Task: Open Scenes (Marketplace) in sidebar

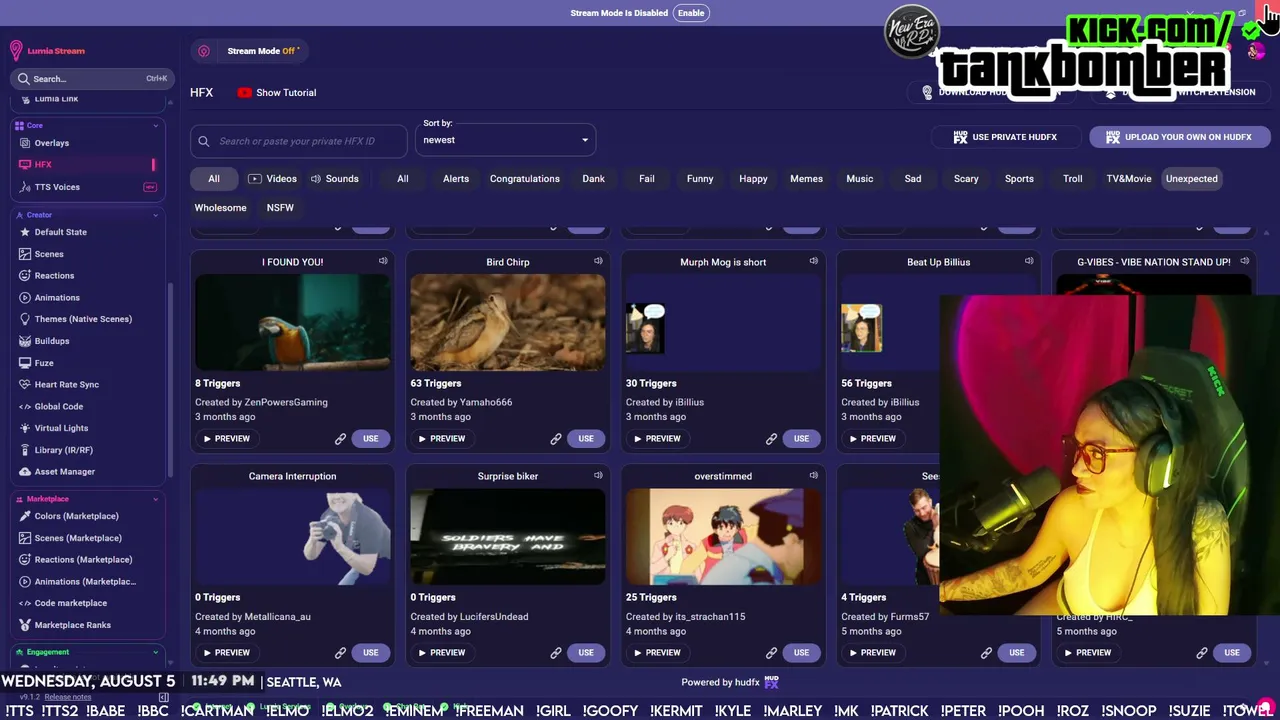Action: tap(86, 538)
